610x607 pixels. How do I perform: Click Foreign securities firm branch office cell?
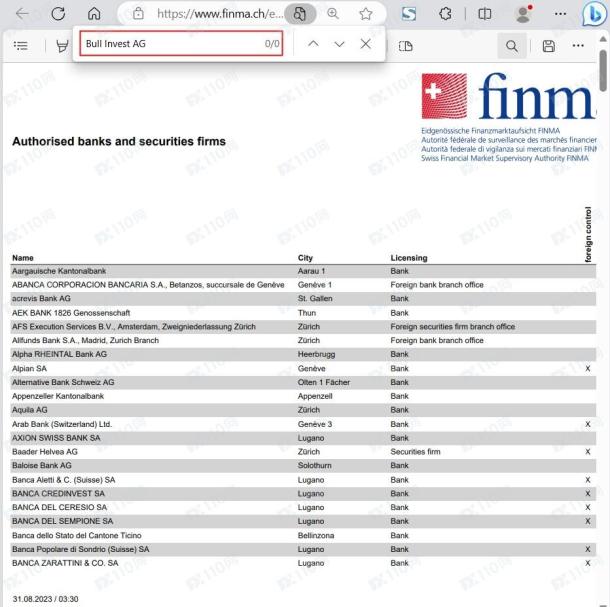click(452, 326)
